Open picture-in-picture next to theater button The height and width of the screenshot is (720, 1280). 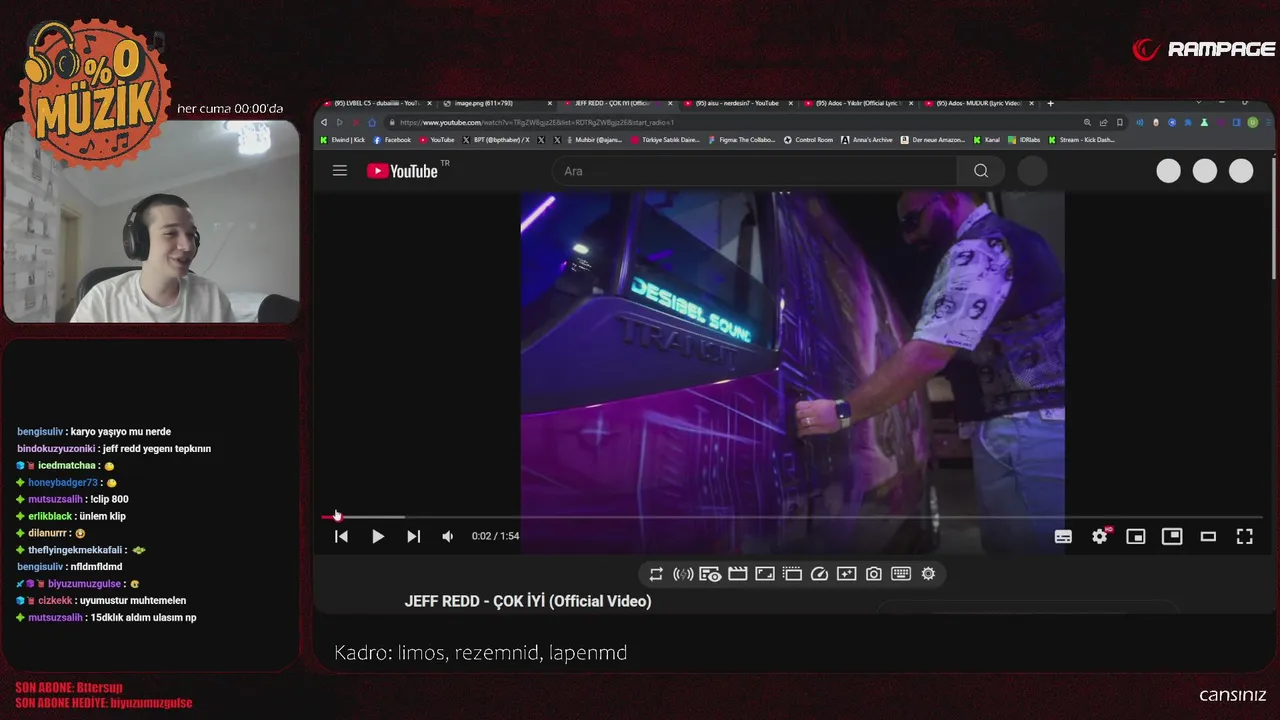[1172, 537]
